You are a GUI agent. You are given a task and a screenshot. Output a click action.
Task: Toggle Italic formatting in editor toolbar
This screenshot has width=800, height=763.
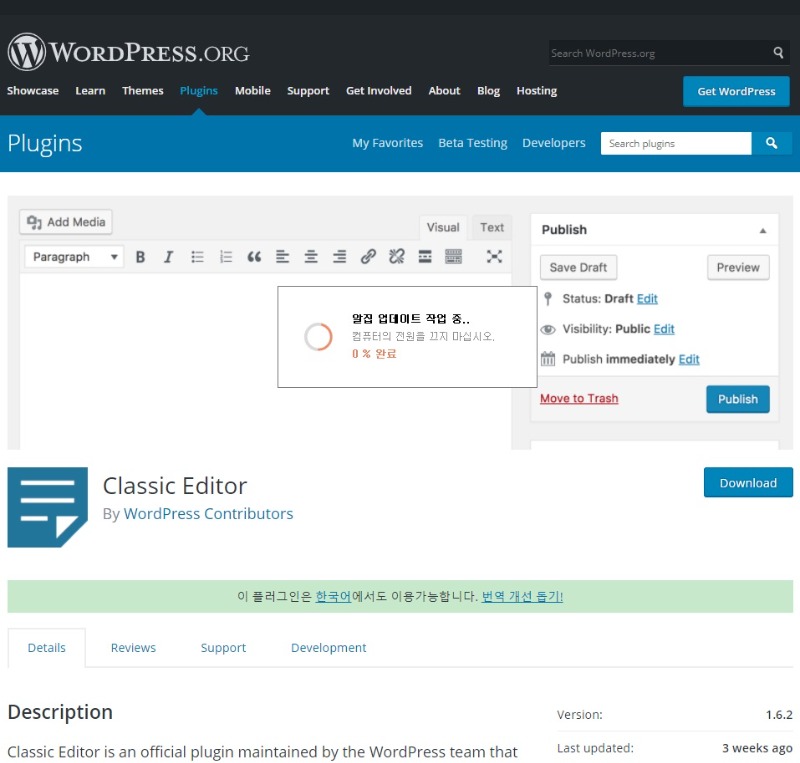click(168, 257)
